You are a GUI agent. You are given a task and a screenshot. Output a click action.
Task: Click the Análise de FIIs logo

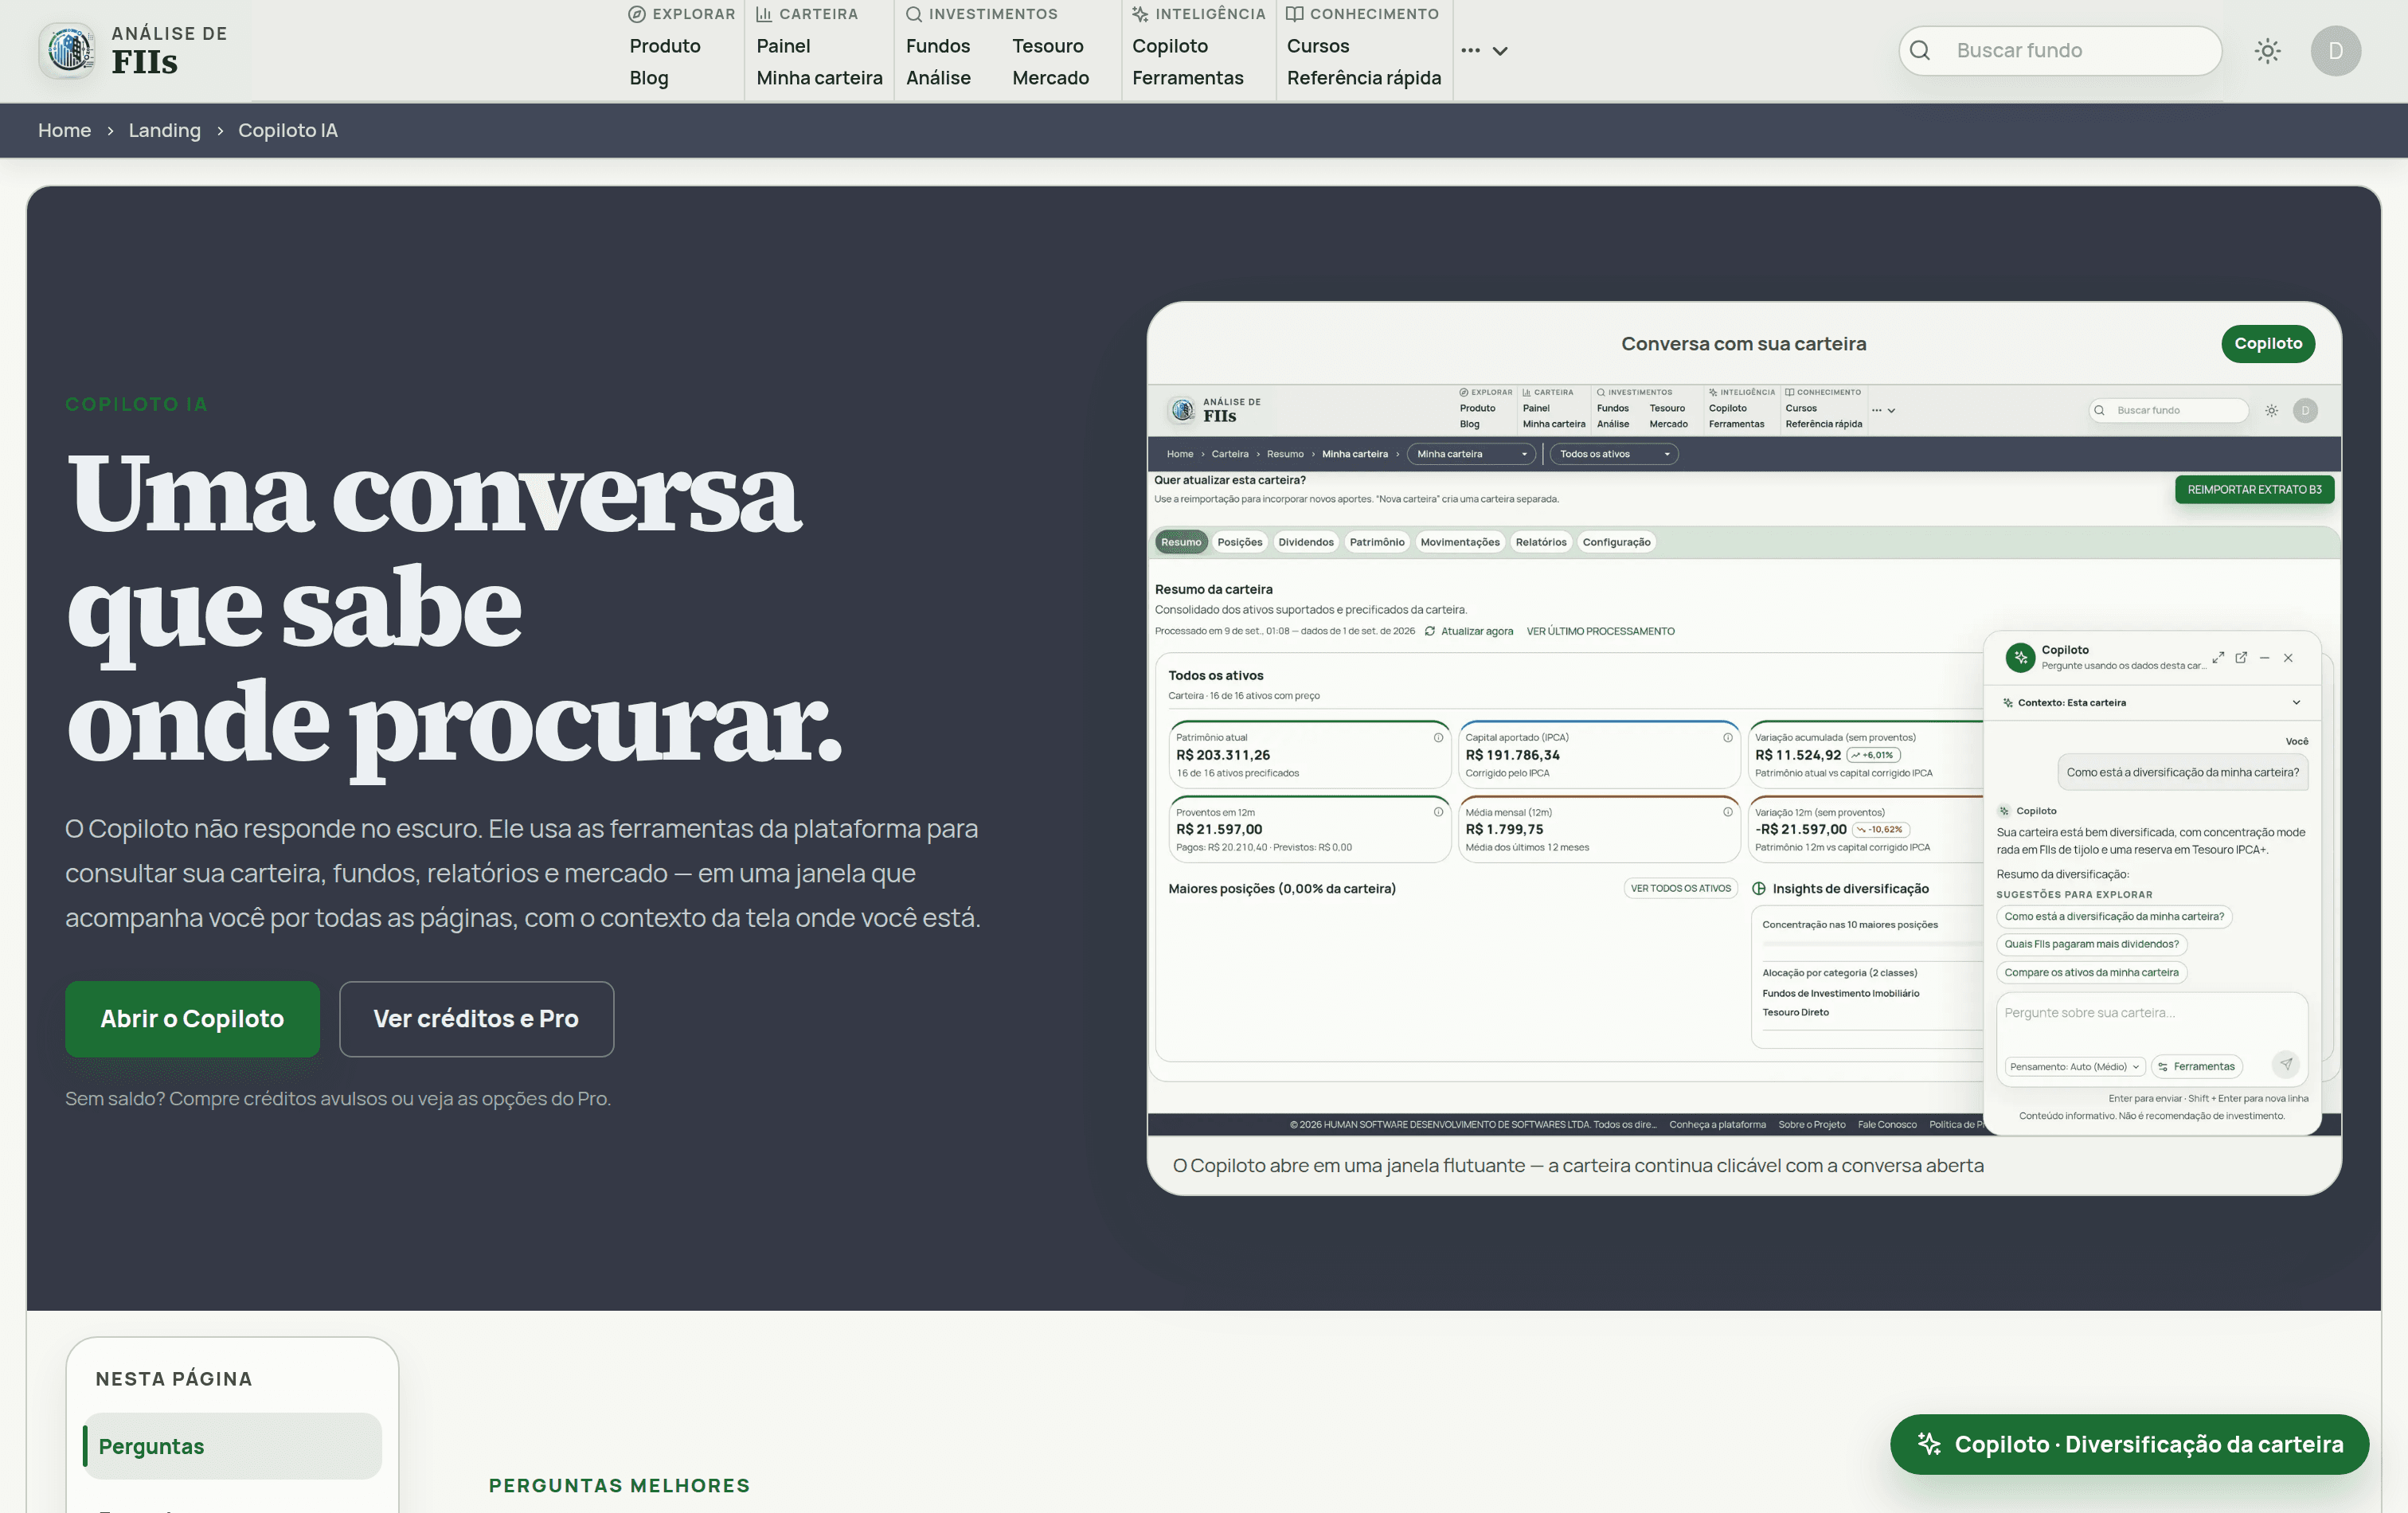point(133,50)
